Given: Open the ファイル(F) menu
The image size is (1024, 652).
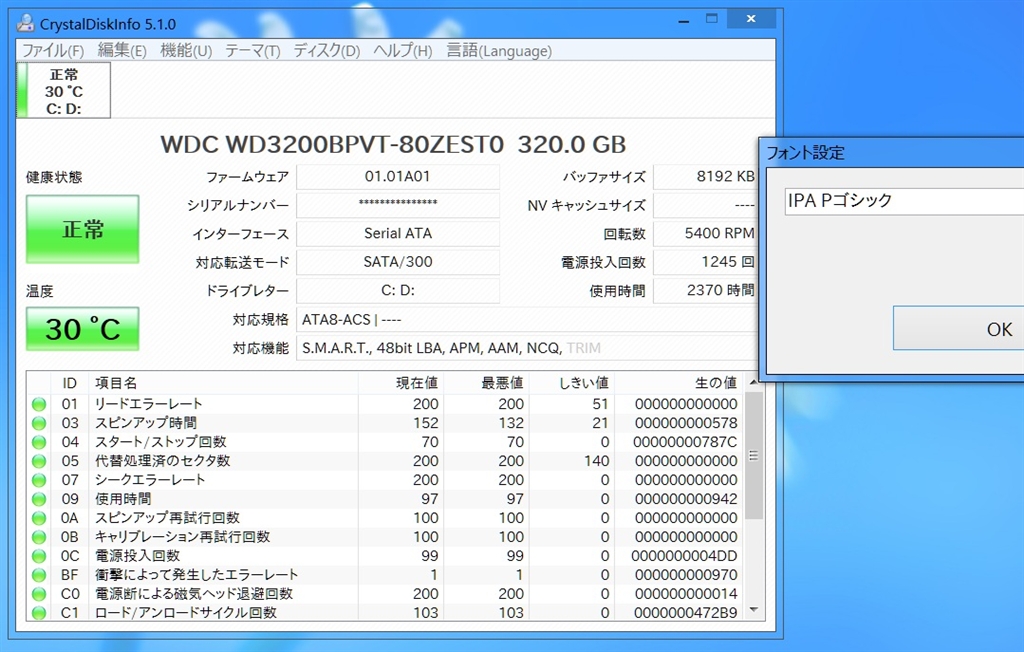Looking at the screenshot, I should point(53,51).
